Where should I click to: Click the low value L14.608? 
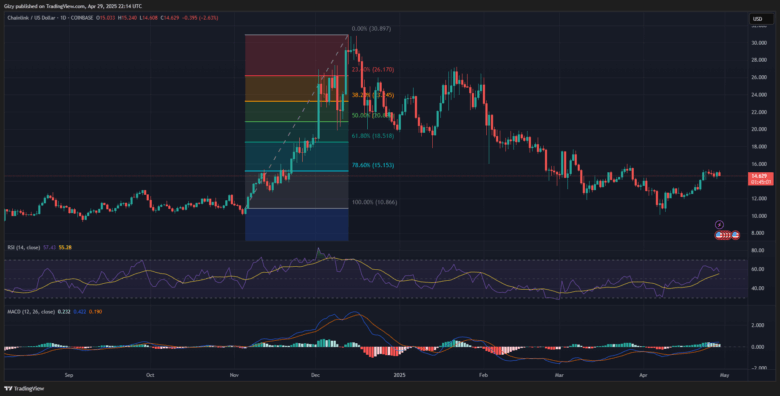tap(150, 18)
